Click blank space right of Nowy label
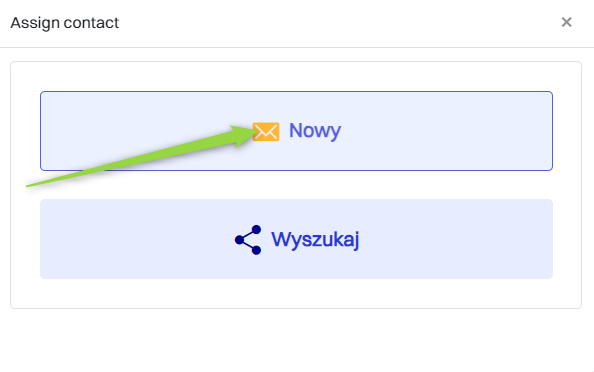The image size is (594, 372). point(447,131)
